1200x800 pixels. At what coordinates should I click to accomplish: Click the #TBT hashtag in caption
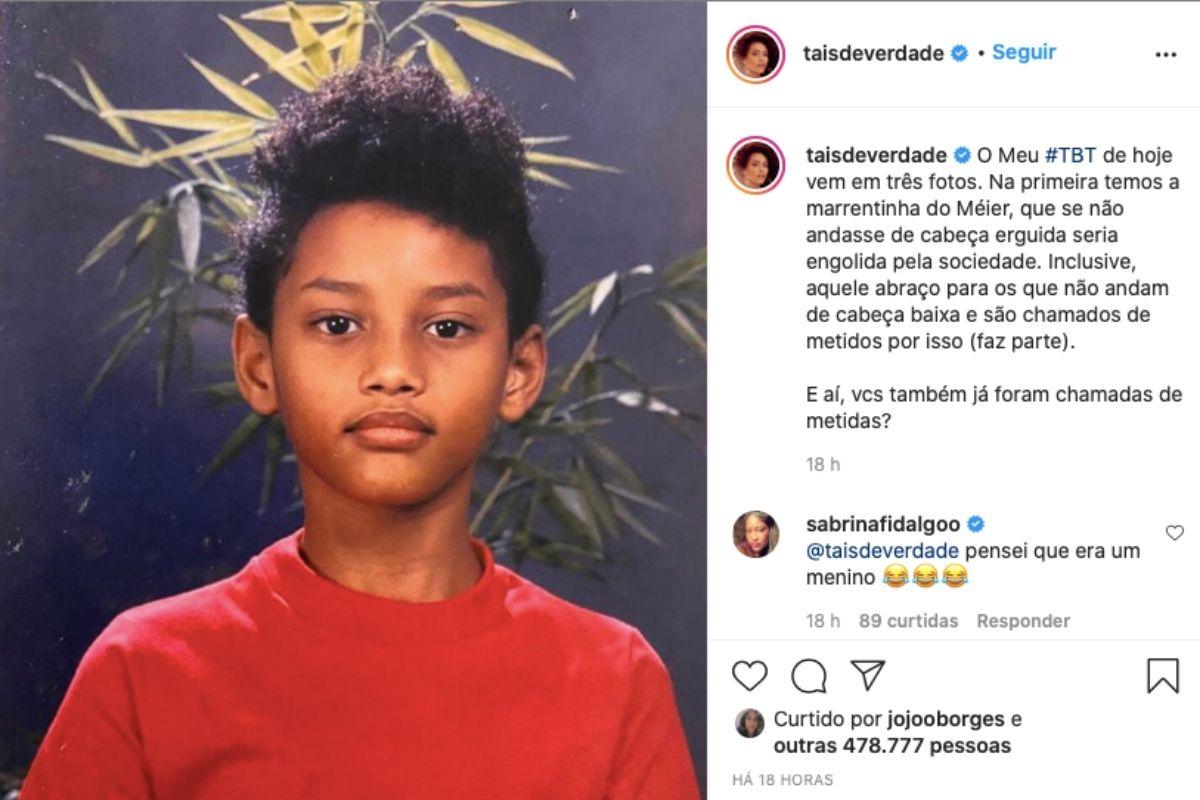pyautogui.click(x=1068, y=156)
